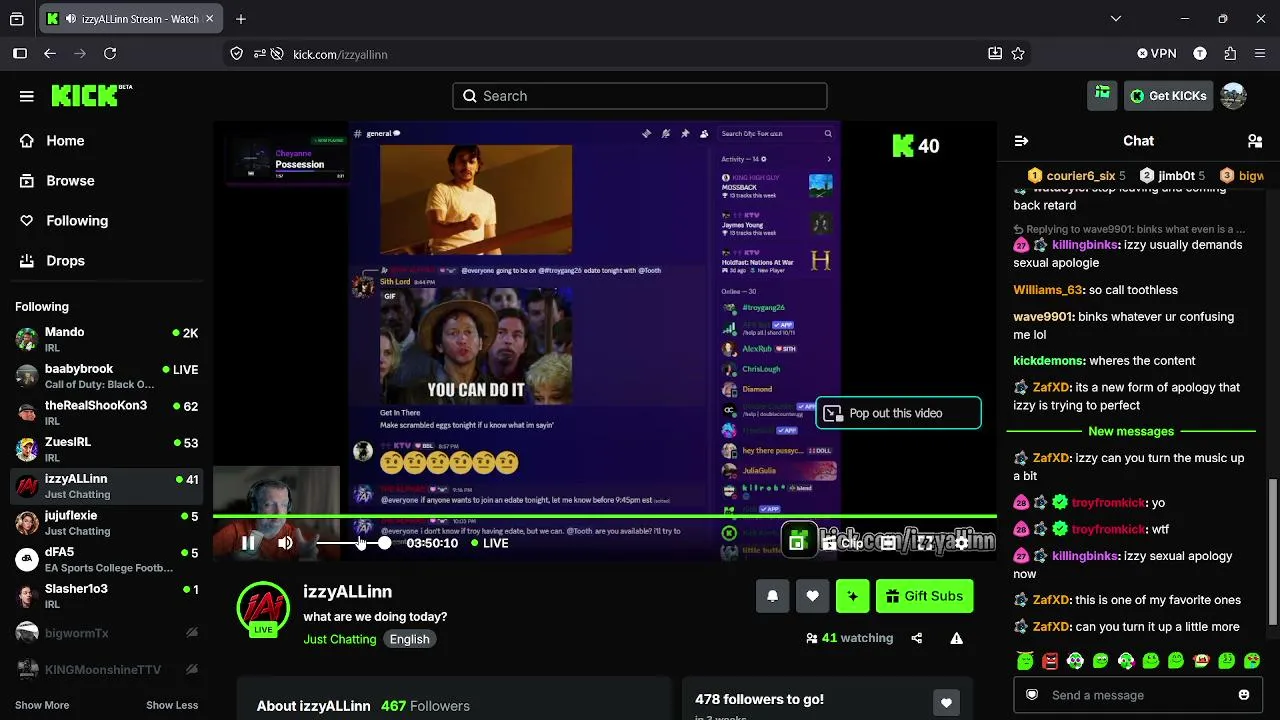Jump to LIVE in the video player
This screenshot has width=1280, height=720.
[x=490, y=543]
